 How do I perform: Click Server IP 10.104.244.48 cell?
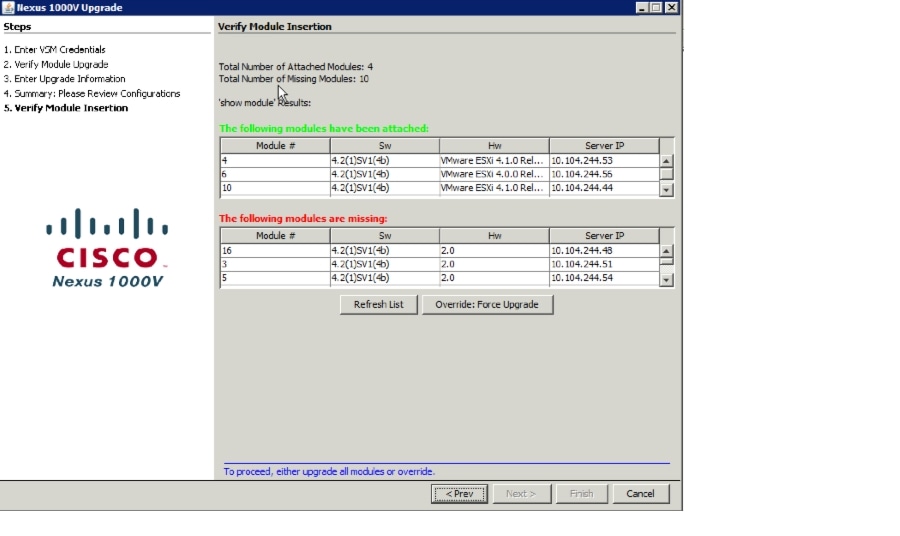click(604, 250)
